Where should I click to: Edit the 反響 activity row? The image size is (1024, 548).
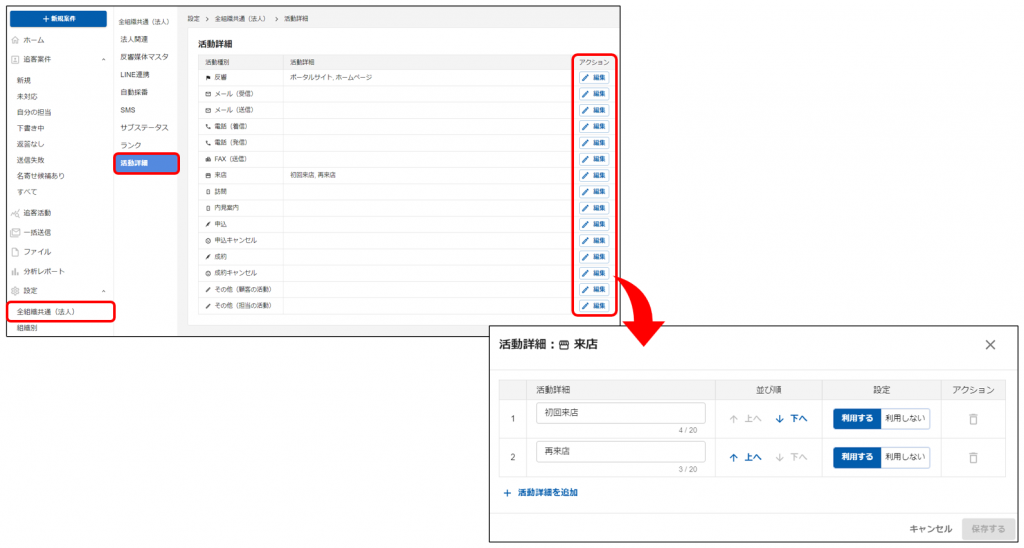point(594,78)
